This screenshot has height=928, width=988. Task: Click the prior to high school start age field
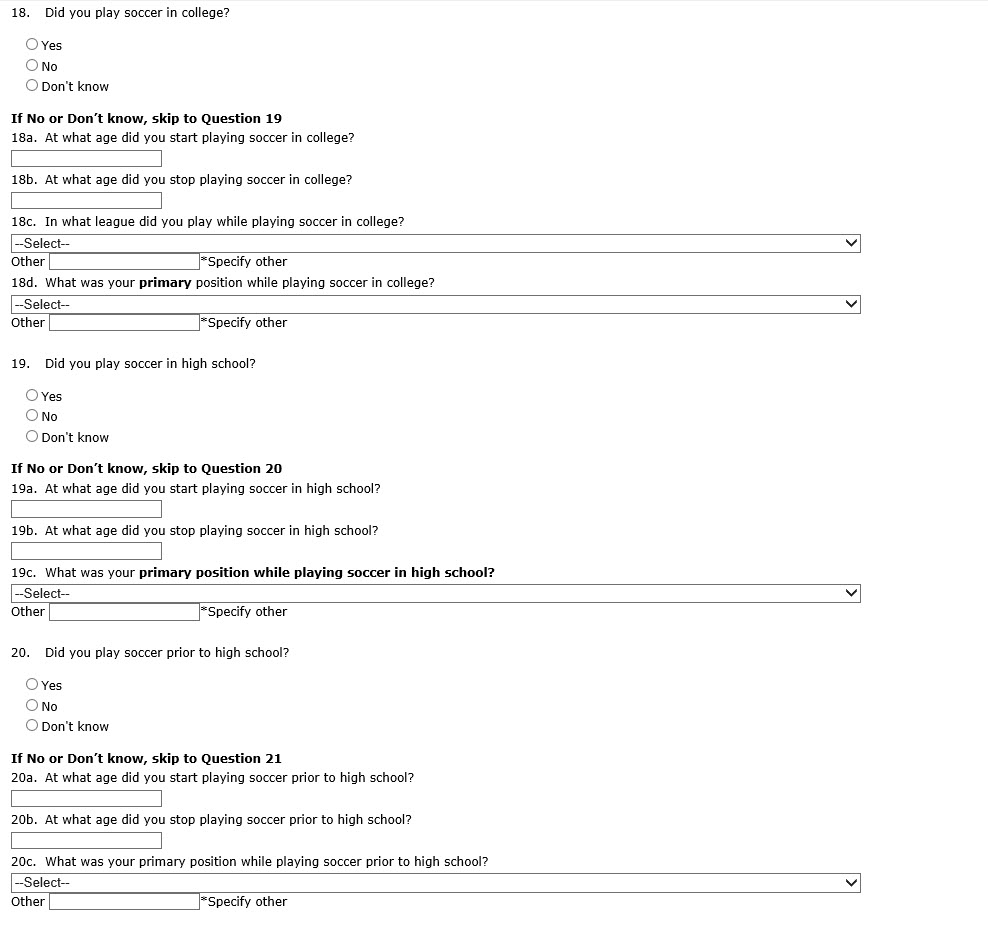[86, 798]
